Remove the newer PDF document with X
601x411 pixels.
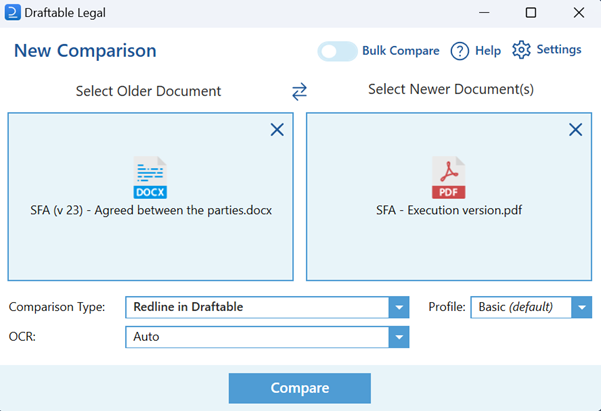click(575, 130)
